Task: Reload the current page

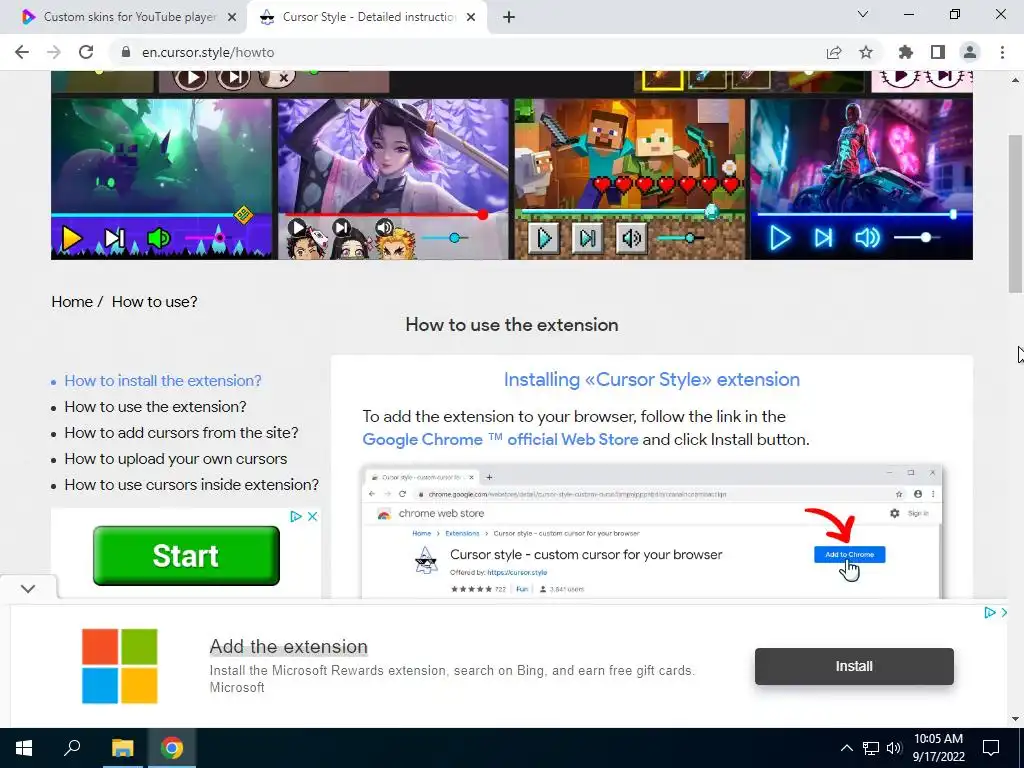Action: tap(86, 52)
